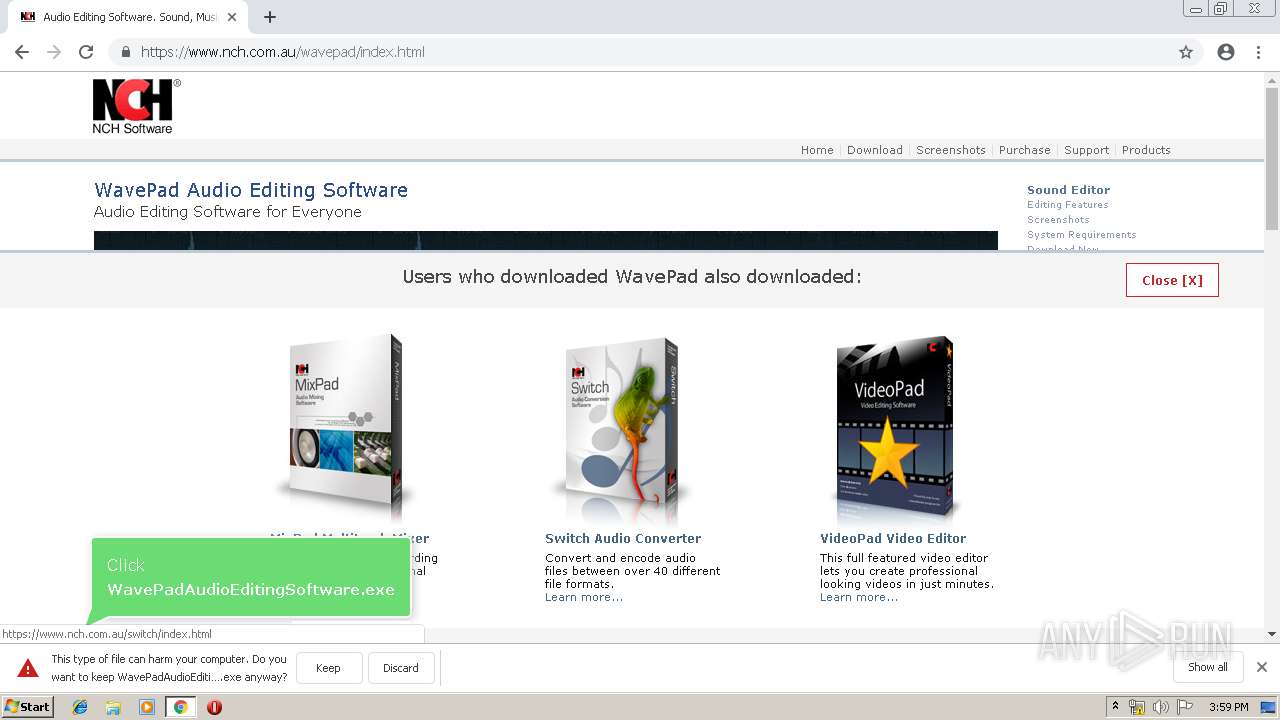Open the Purchase navigation link
The height and width of the screenshot is (720, 1280).
(x=1025, y=150)
